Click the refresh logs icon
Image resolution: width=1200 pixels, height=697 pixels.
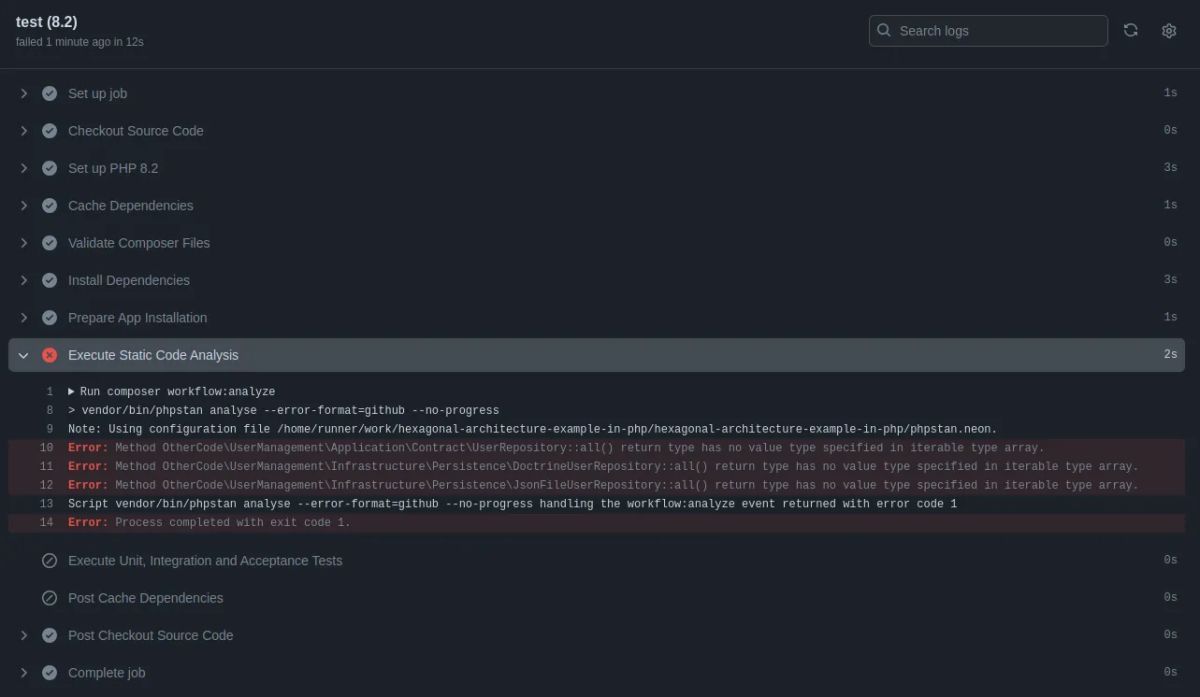(x=1131, y=30)
